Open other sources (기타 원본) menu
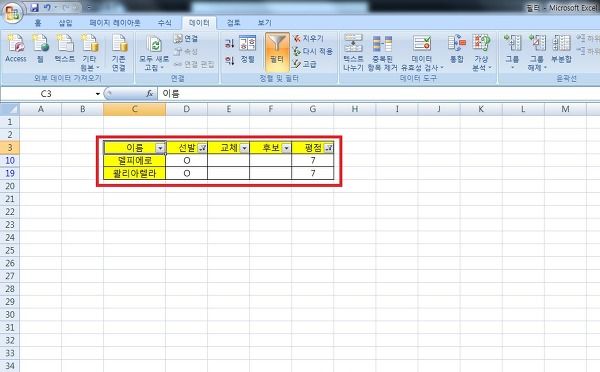 pyautogui.click(x=90, y=52)
